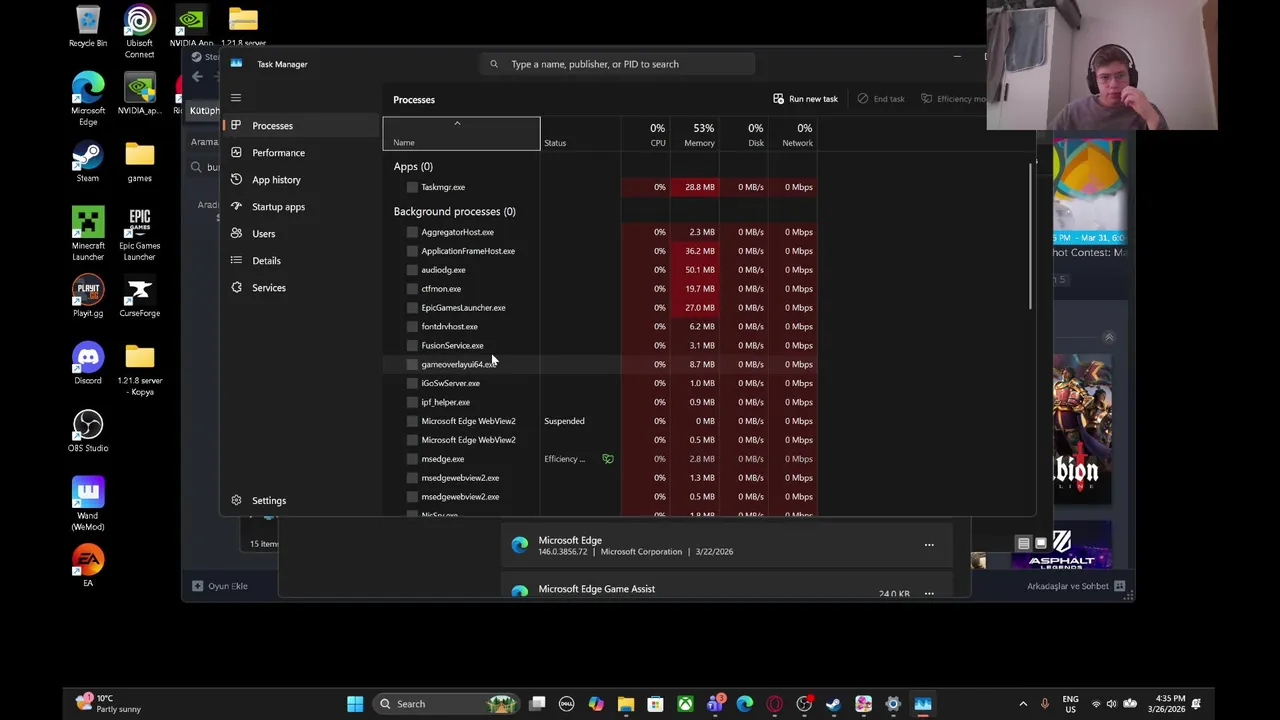Screen dimensions: 1280x720
Task: Select the fontdrvhost.exe process row
Action: pos(600,327)
